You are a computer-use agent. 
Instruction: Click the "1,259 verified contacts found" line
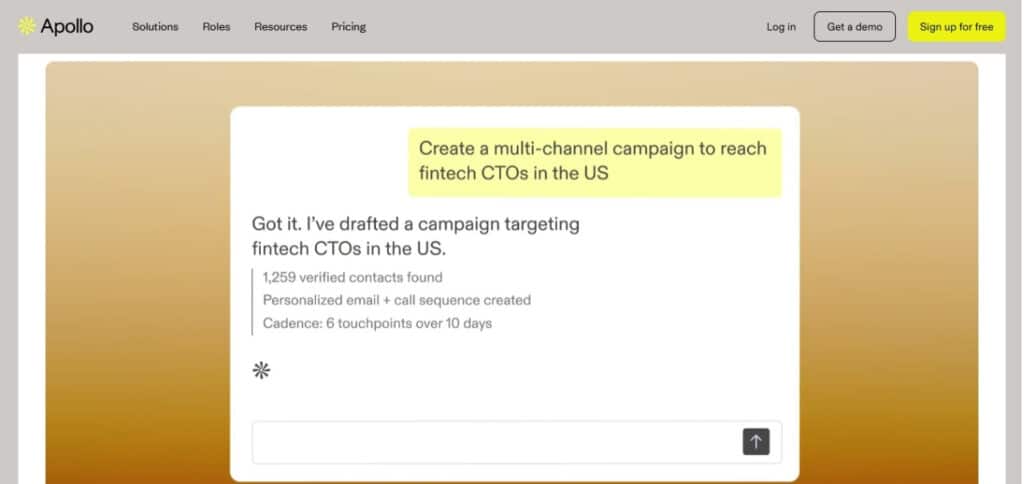pos(352,277)
